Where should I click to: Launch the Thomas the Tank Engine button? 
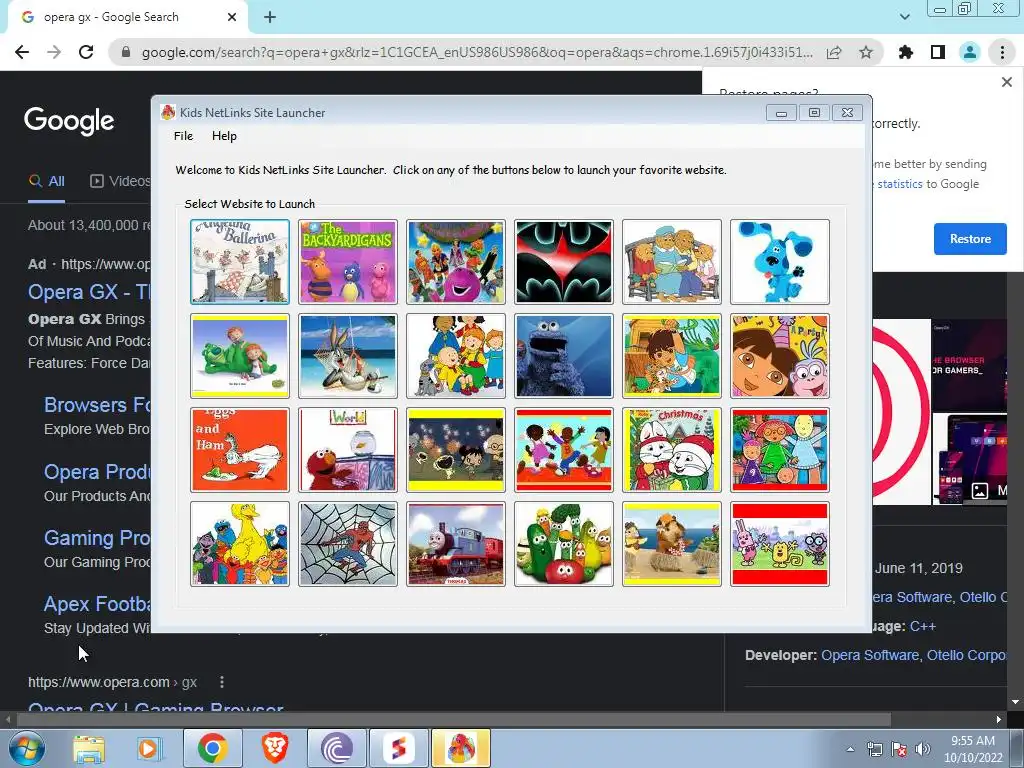[456, 544]
